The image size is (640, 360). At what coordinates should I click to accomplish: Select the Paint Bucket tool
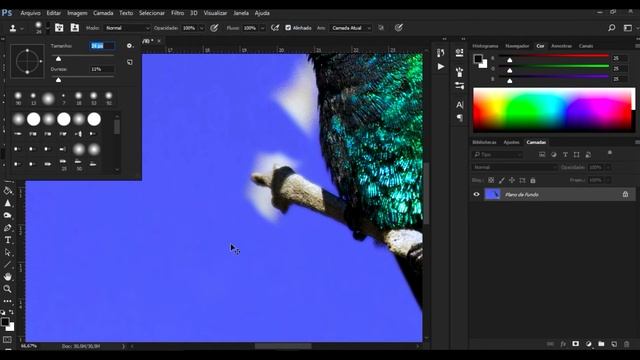click(x=7, y=191)
